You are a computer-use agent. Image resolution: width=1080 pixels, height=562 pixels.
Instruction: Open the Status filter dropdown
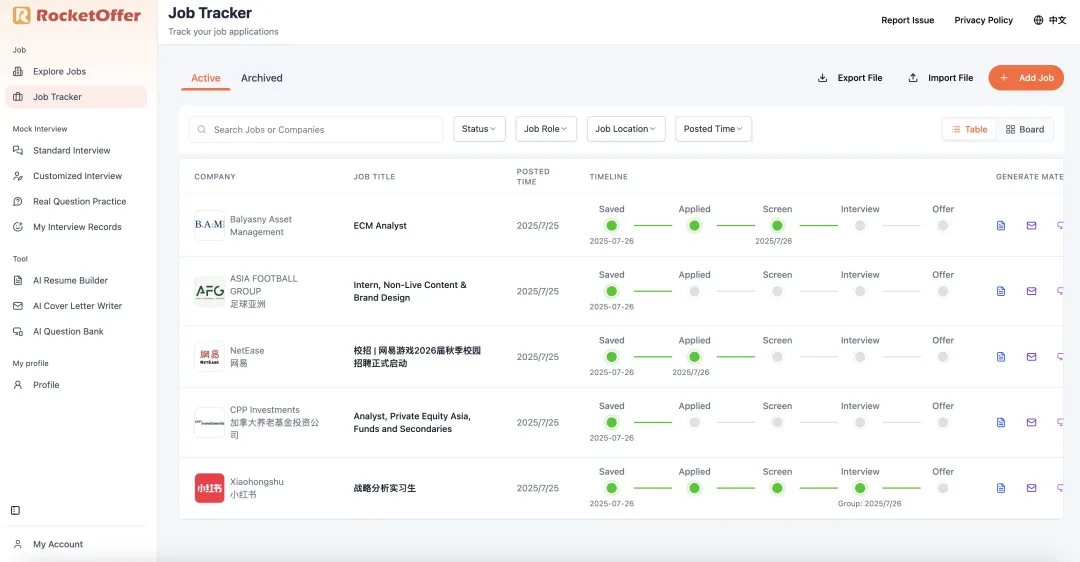pyautogui.click(x=479, y=129)
